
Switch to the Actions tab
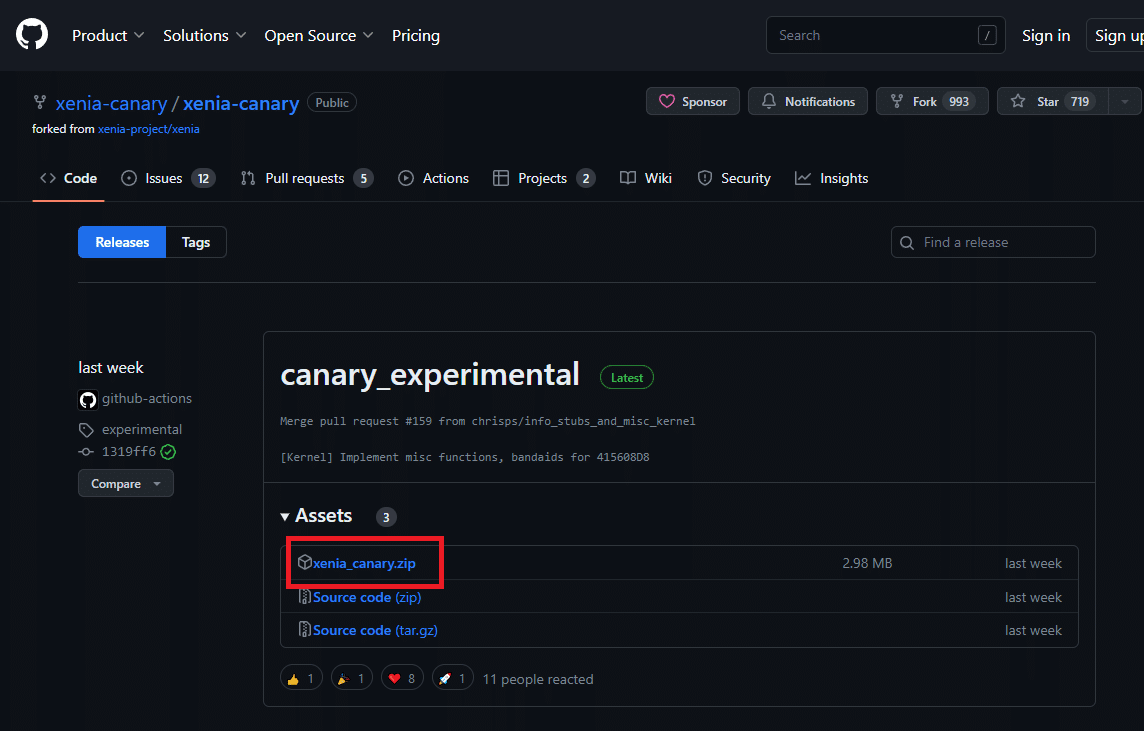click(x=433, y=178)
